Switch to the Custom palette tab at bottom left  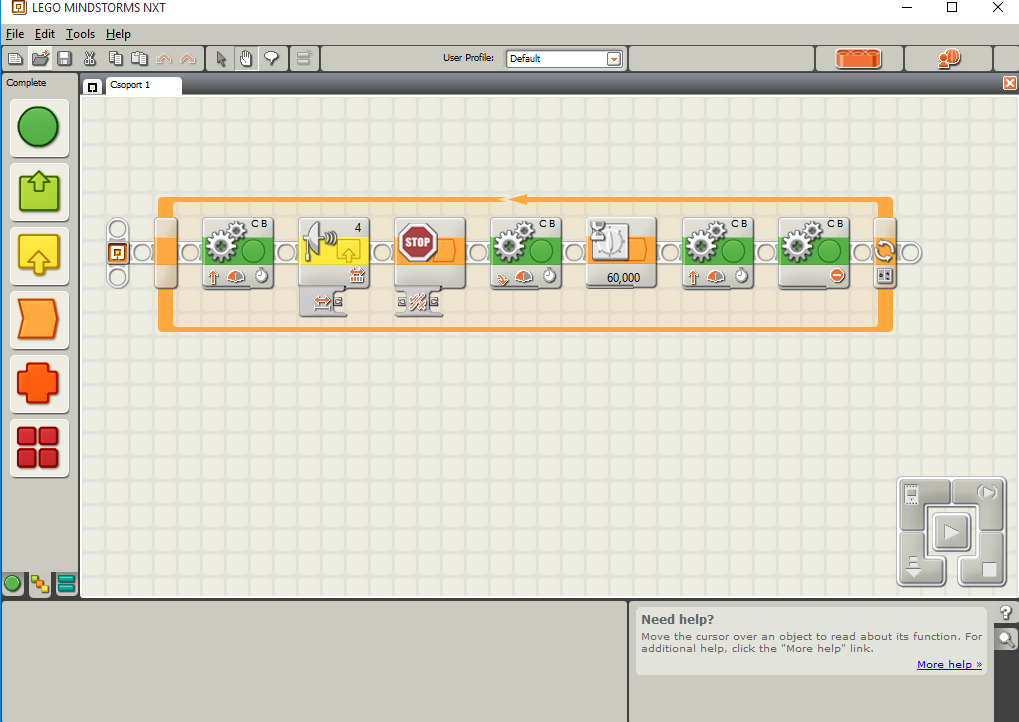[x=66, y=584]
